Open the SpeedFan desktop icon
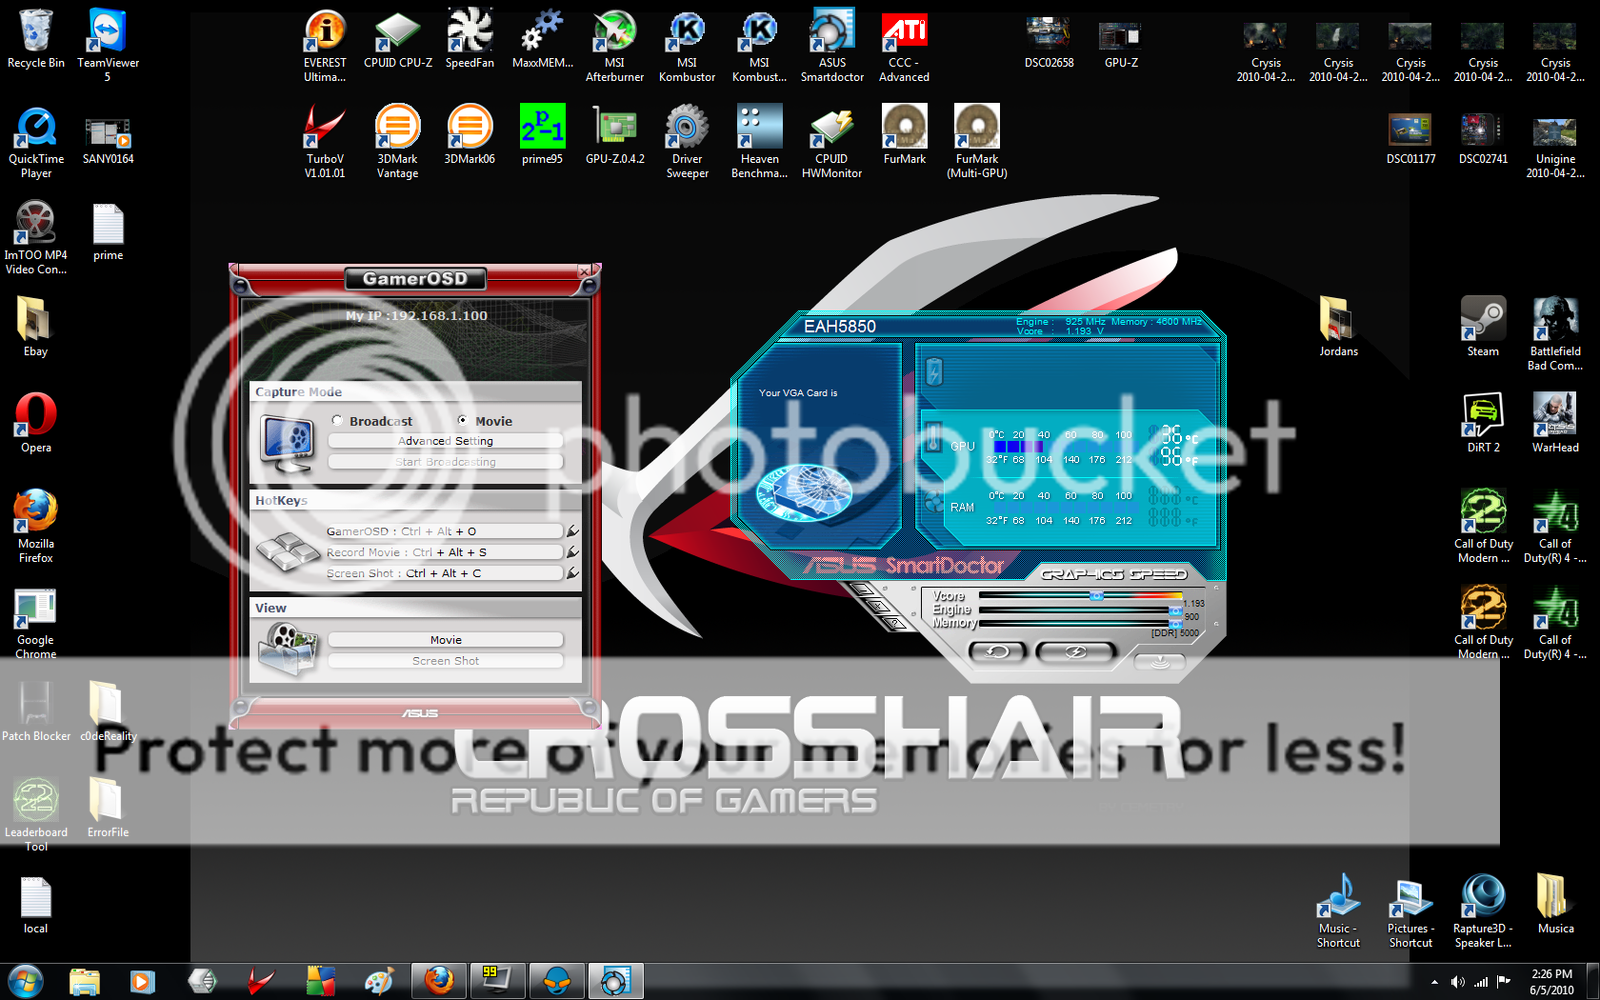Image resolution: width=1600 pixels, height=1000 pixels. [470, 40]
